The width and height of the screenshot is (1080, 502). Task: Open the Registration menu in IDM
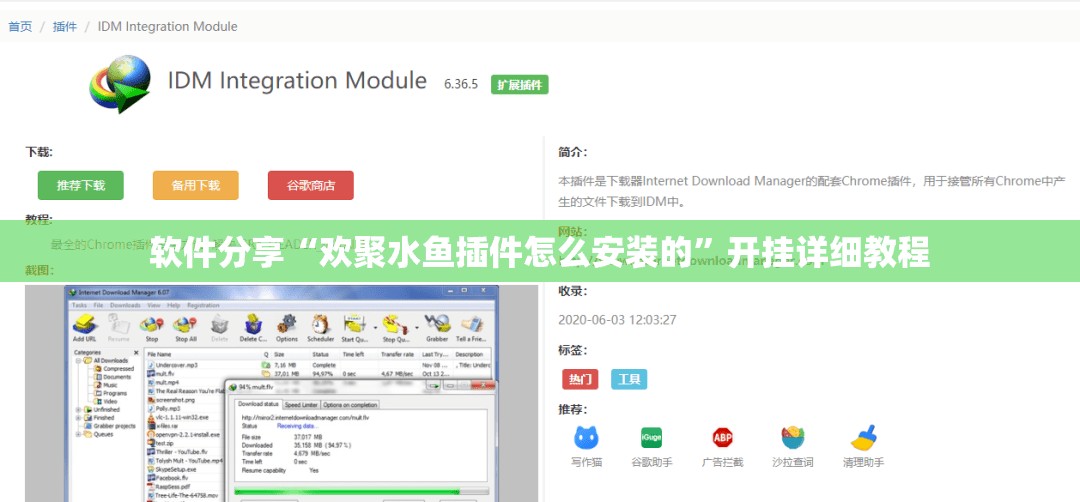tap(203, 304)
